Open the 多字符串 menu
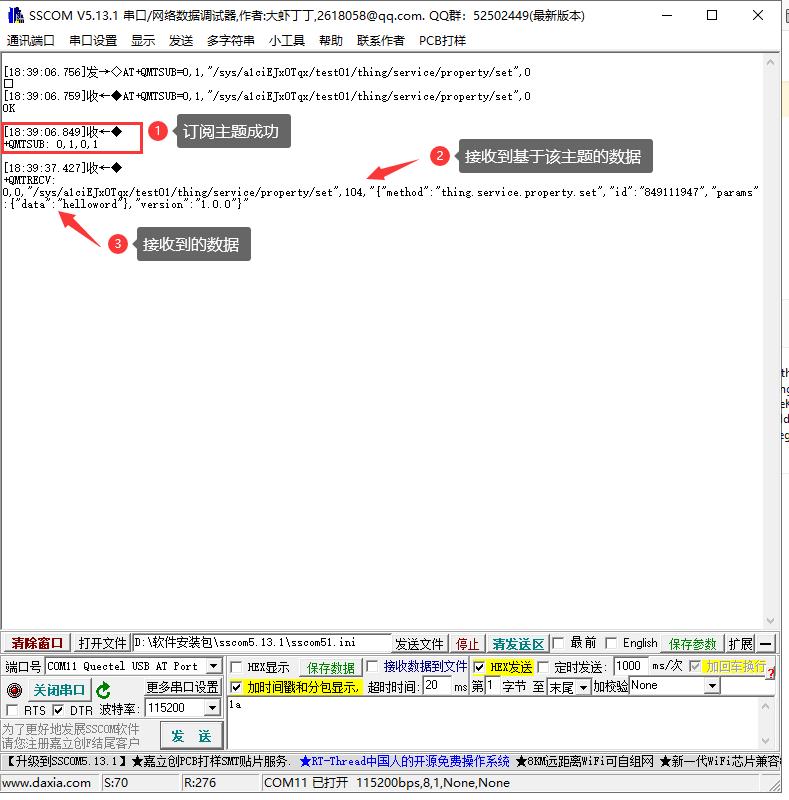The image size is (789, 800). coord(231,40)
